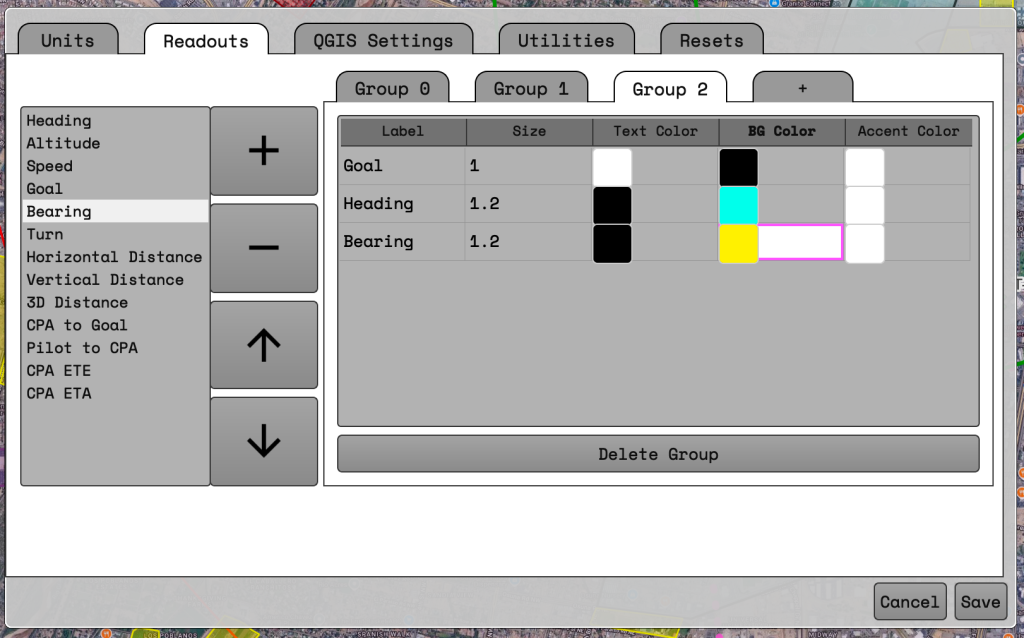The height and width of the screenshot is (638, 1024).
Task: Move readout up with the up arrow
Action: click(264, 345)
